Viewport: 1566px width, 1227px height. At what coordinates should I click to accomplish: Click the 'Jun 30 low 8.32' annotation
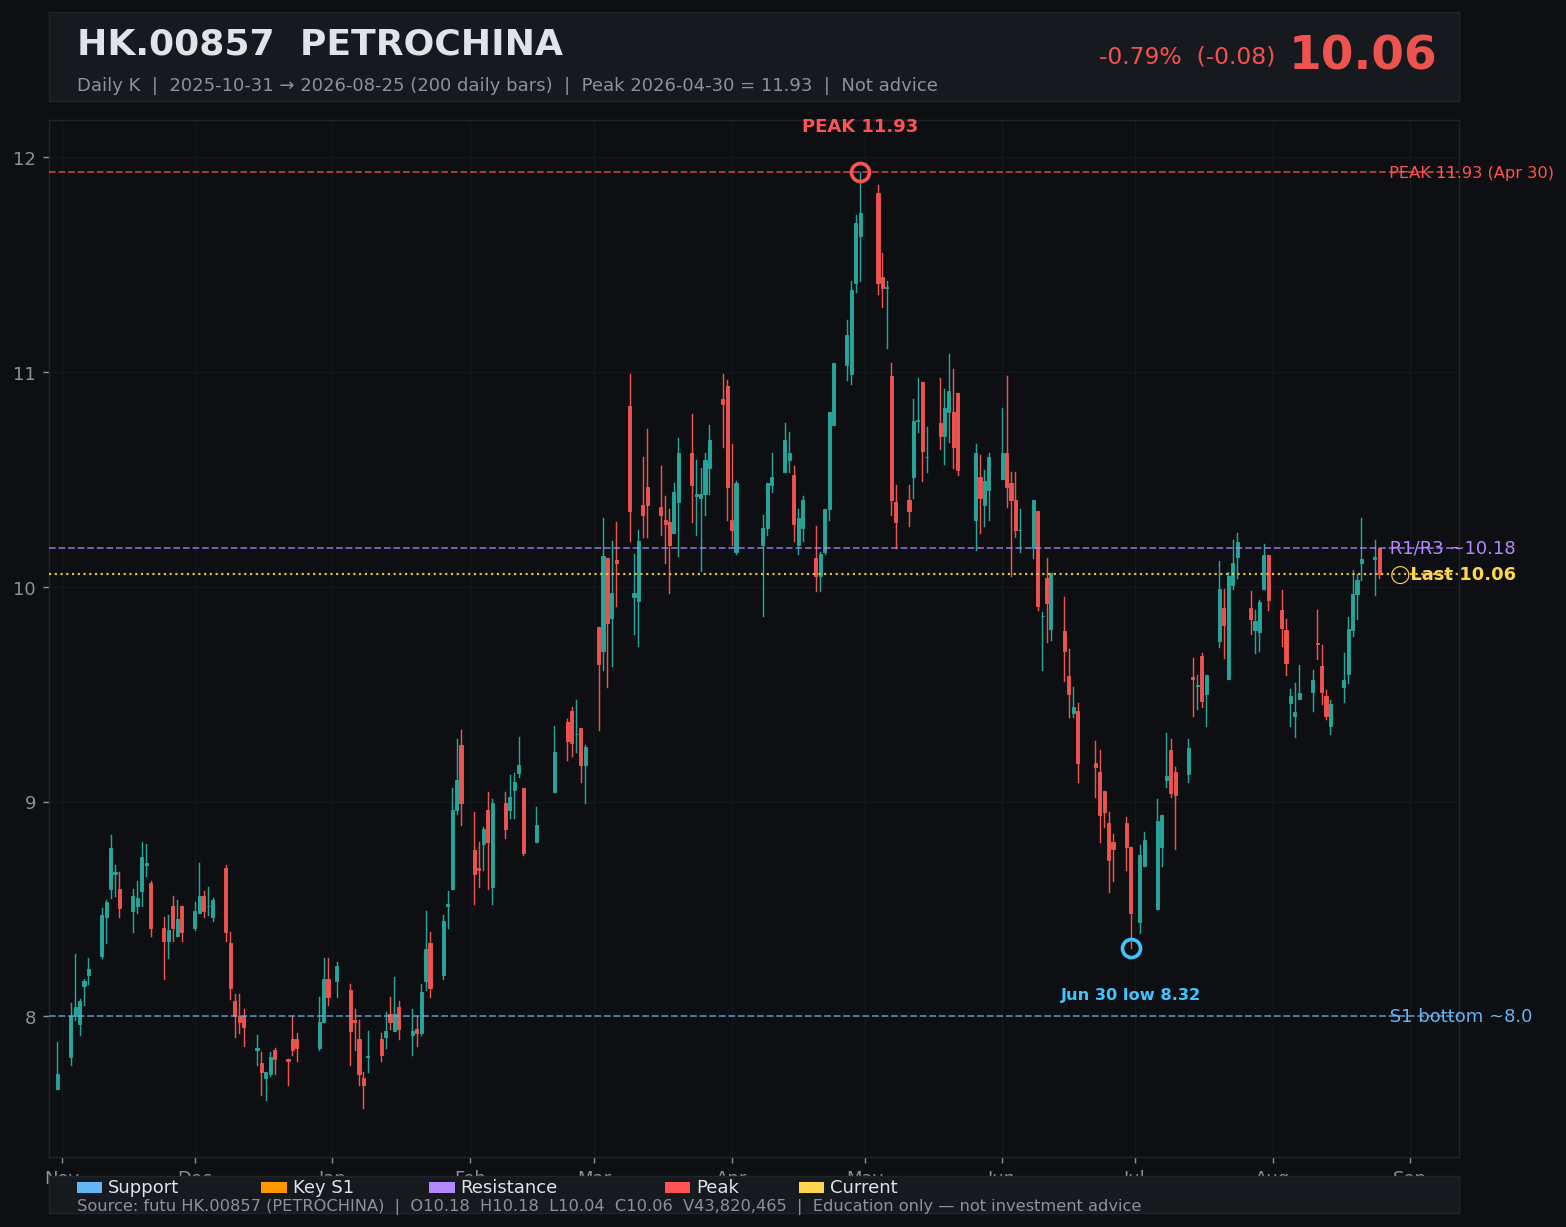[1130, 995]
